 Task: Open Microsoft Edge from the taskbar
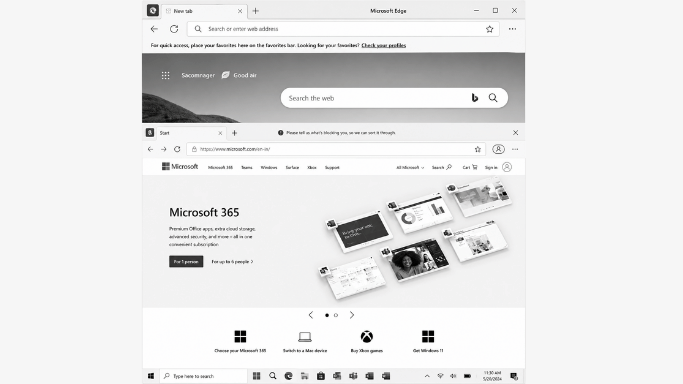(x=288, y=376)
